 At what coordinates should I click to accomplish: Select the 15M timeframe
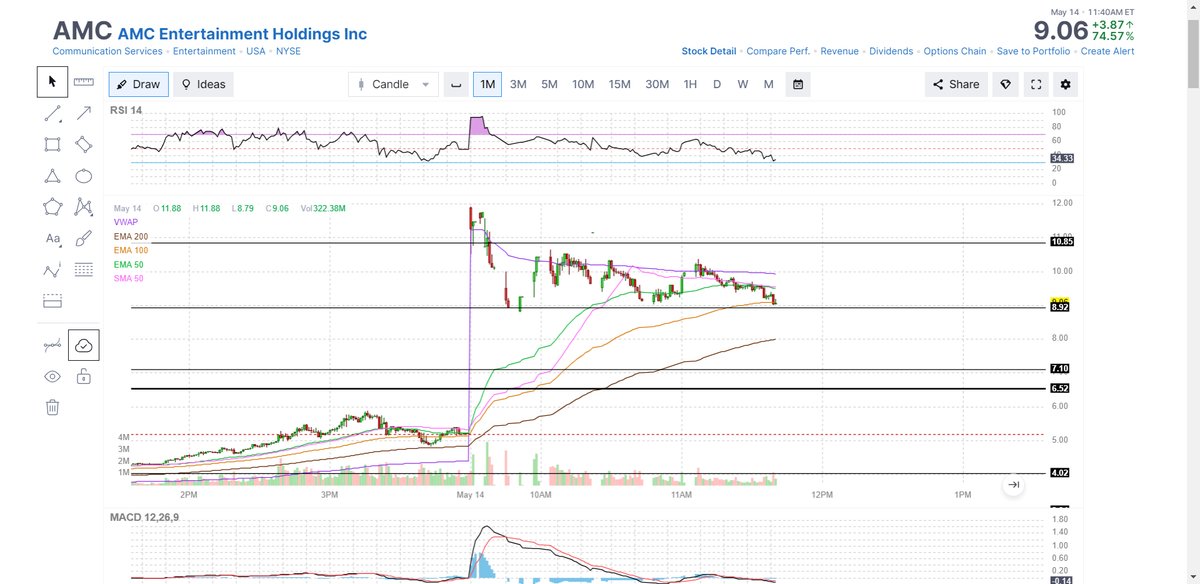click(619, 84)
